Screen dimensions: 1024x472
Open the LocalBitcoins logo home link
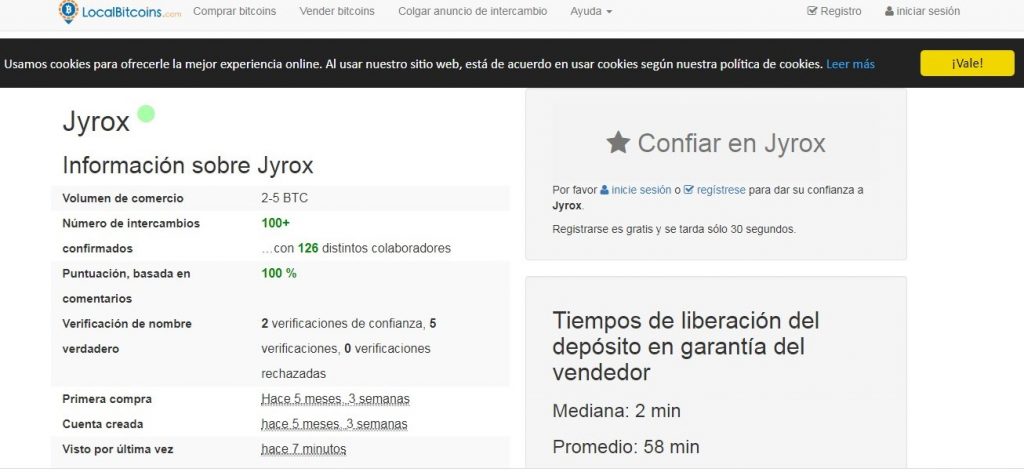(120, 11)
